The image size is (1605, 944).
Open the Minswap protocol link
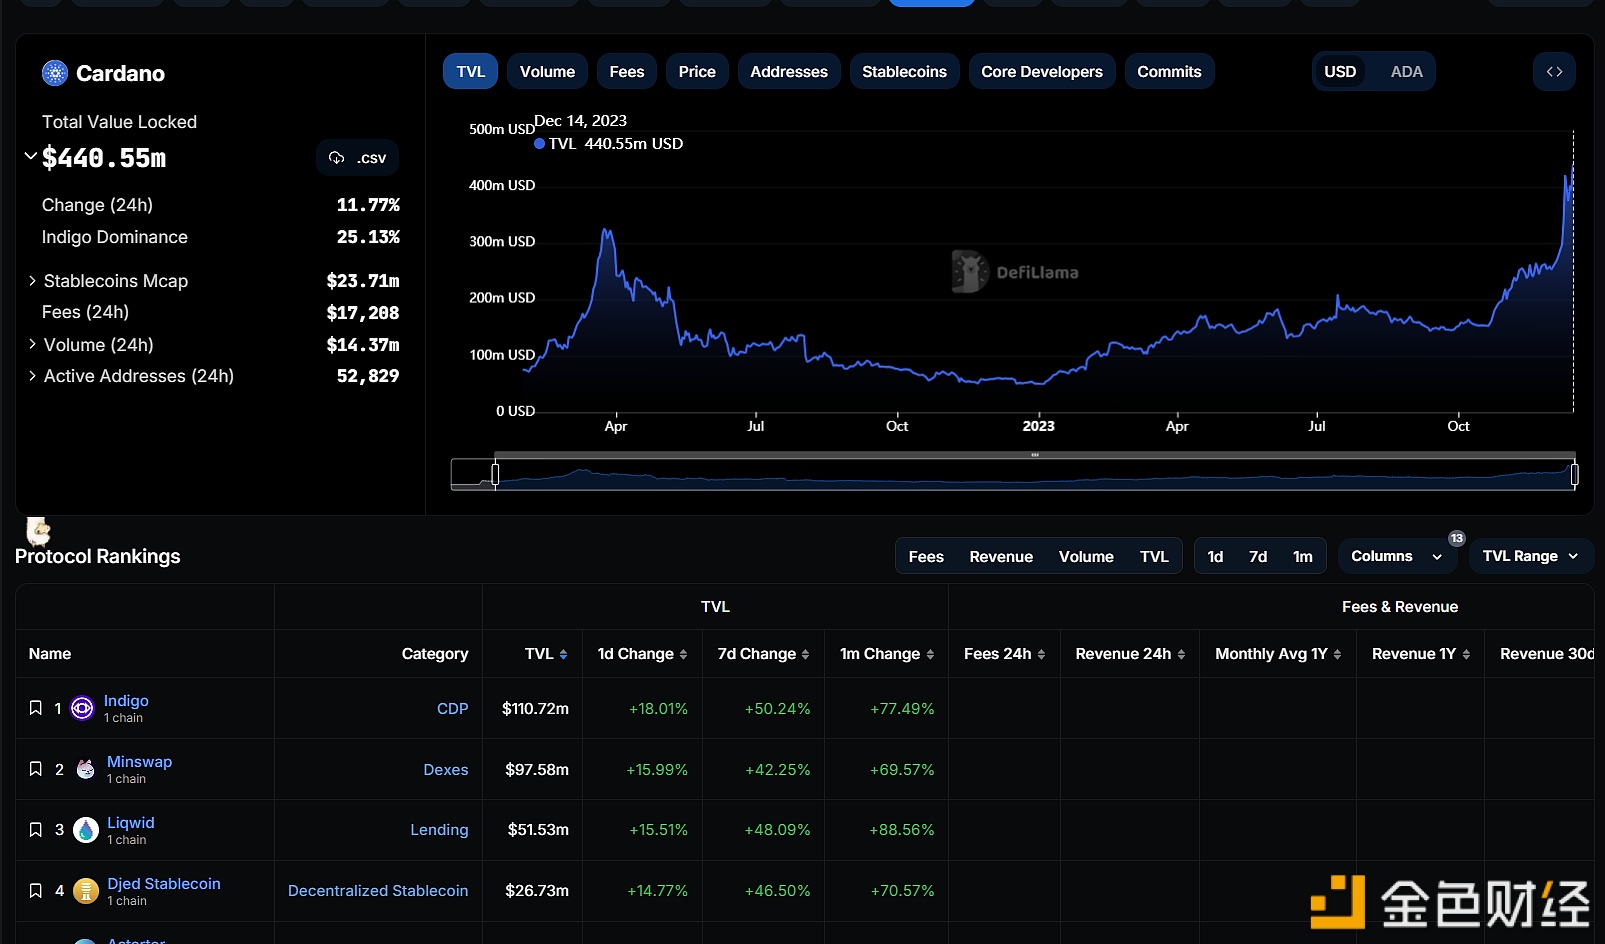[x=139, y=762]
